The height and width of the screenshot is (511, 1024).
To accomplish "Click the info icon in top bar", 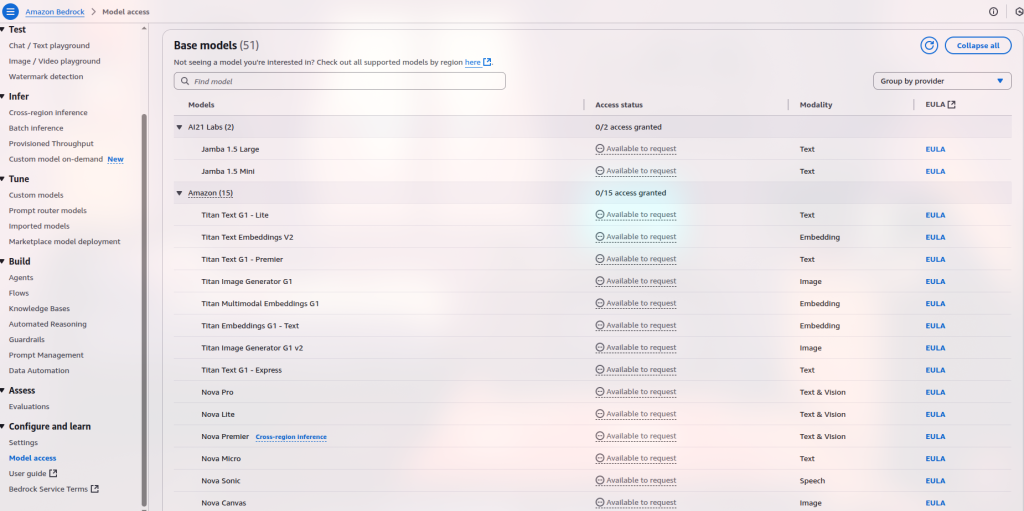I will [x=993, y=12].
